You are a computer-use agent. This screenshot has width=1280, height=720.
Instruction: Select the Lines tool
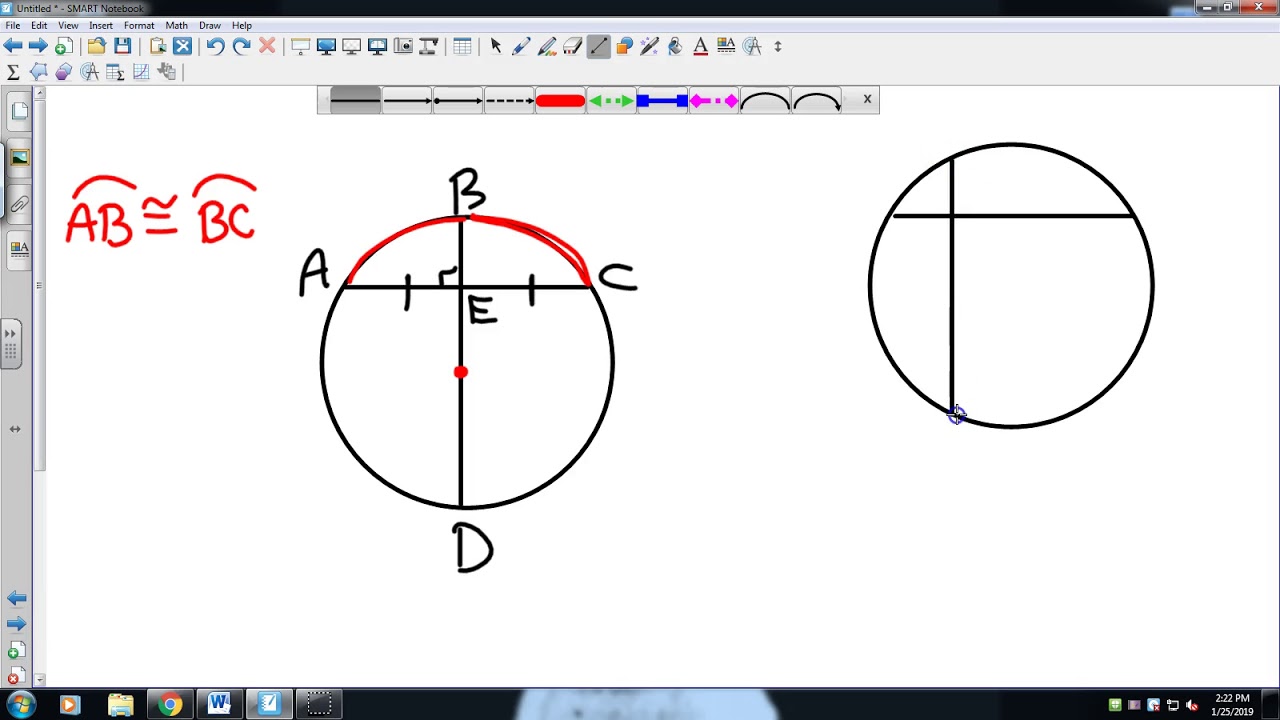pyautogui.click(x=598, y=46)
